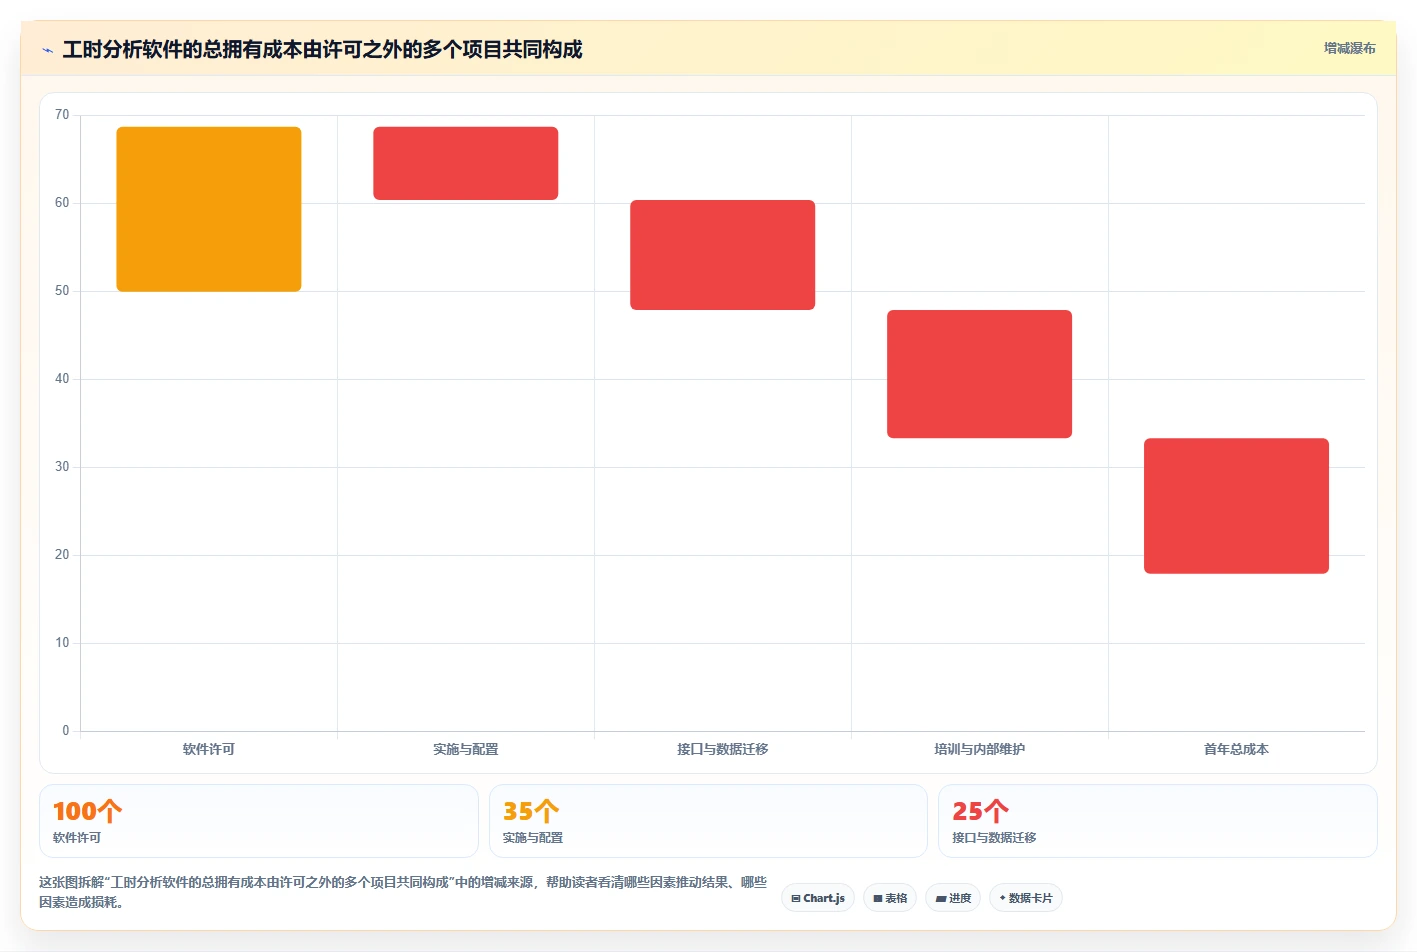The height and width of the screenshot is (952, 1417).
Task: Click the description paragraph starting 这张图拆解
Action: point(403,892)
